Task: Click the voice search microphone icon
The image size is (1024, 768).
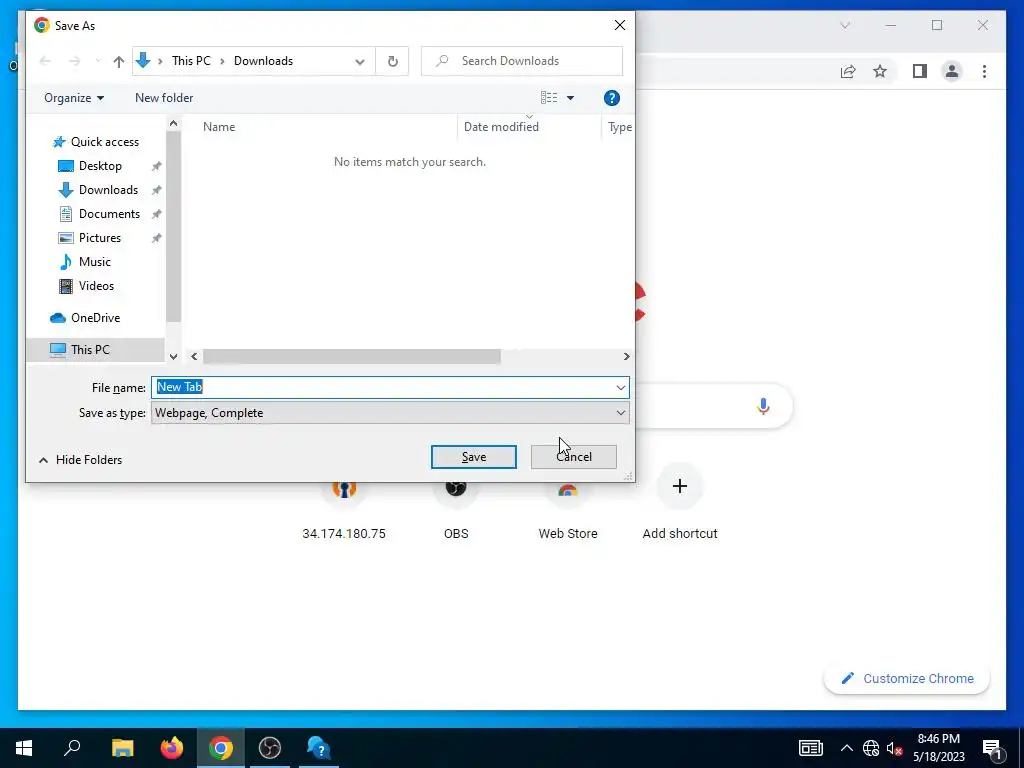Action: [763, 406]
